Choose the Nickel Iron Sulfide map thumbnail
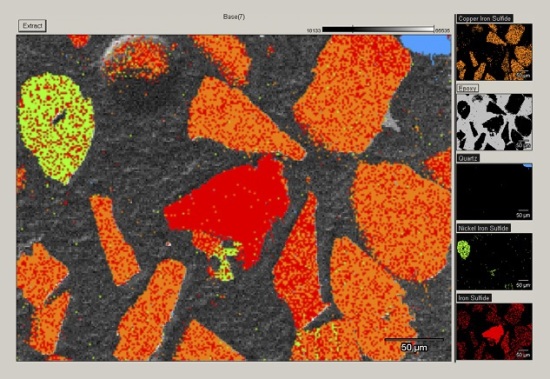 (x=494, y=261)
